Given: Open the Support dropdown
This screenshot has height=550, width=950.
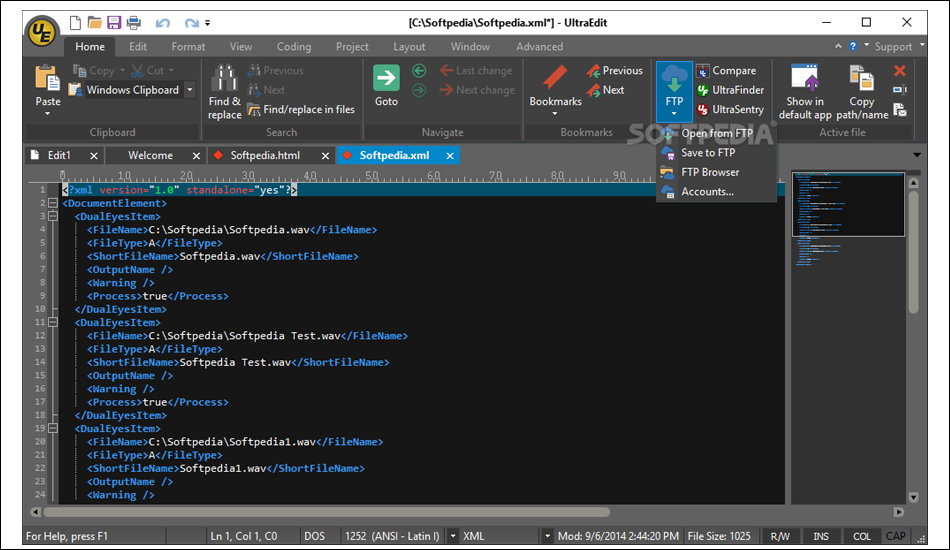Looking at the screenshot, I should click(899, 47).
